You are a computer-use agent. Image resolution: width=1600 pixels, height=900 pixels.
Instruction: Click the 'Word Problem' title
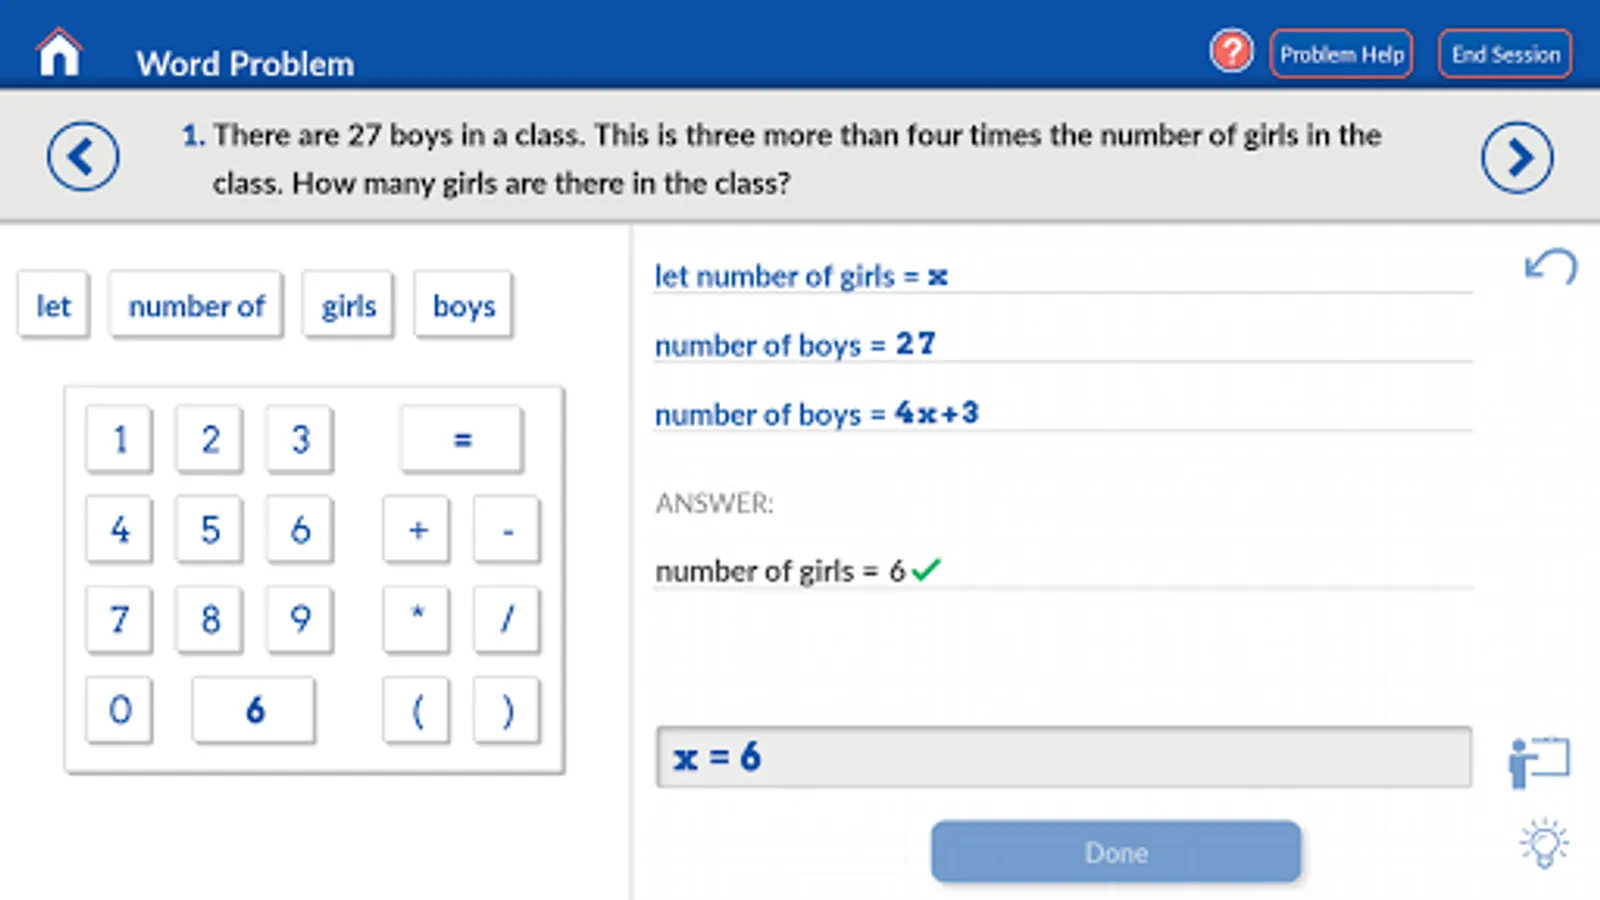pyautogui.click(x=245, y=64)
